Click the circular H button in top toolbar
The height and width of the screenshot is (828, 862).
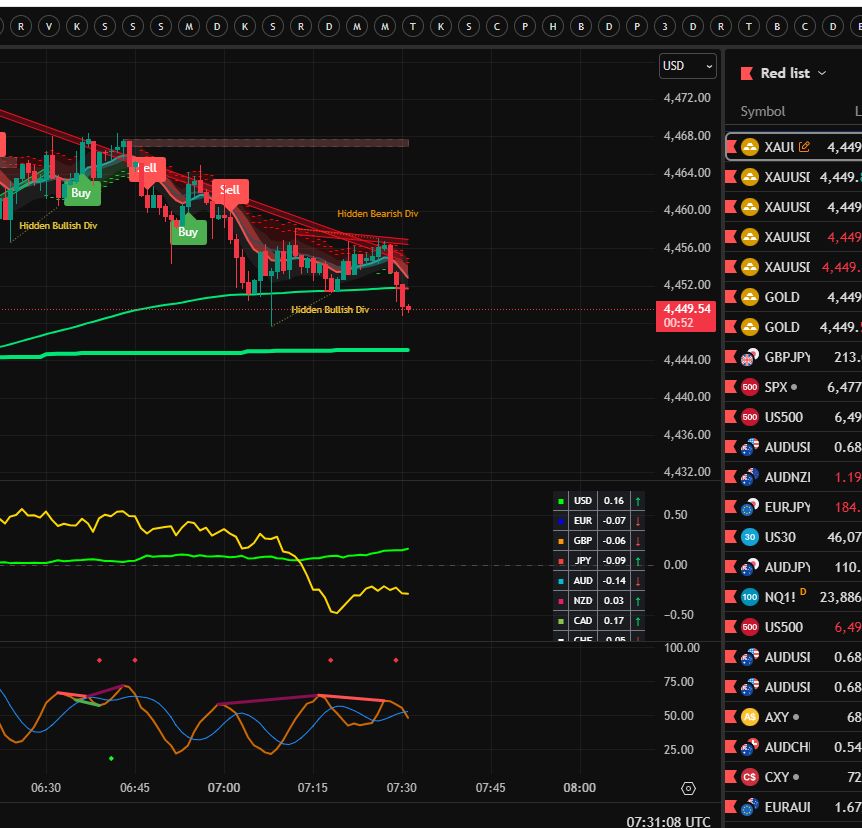tap(552, 26)
